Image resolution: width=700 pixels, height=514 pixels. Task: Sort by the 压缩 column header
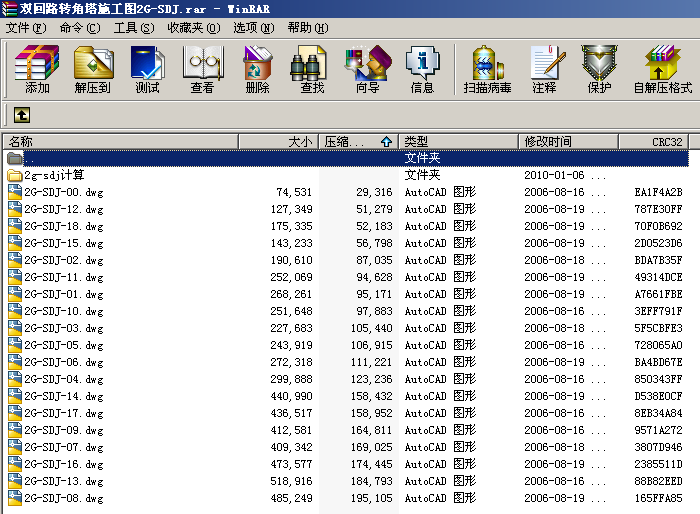(x=358, y=142)
